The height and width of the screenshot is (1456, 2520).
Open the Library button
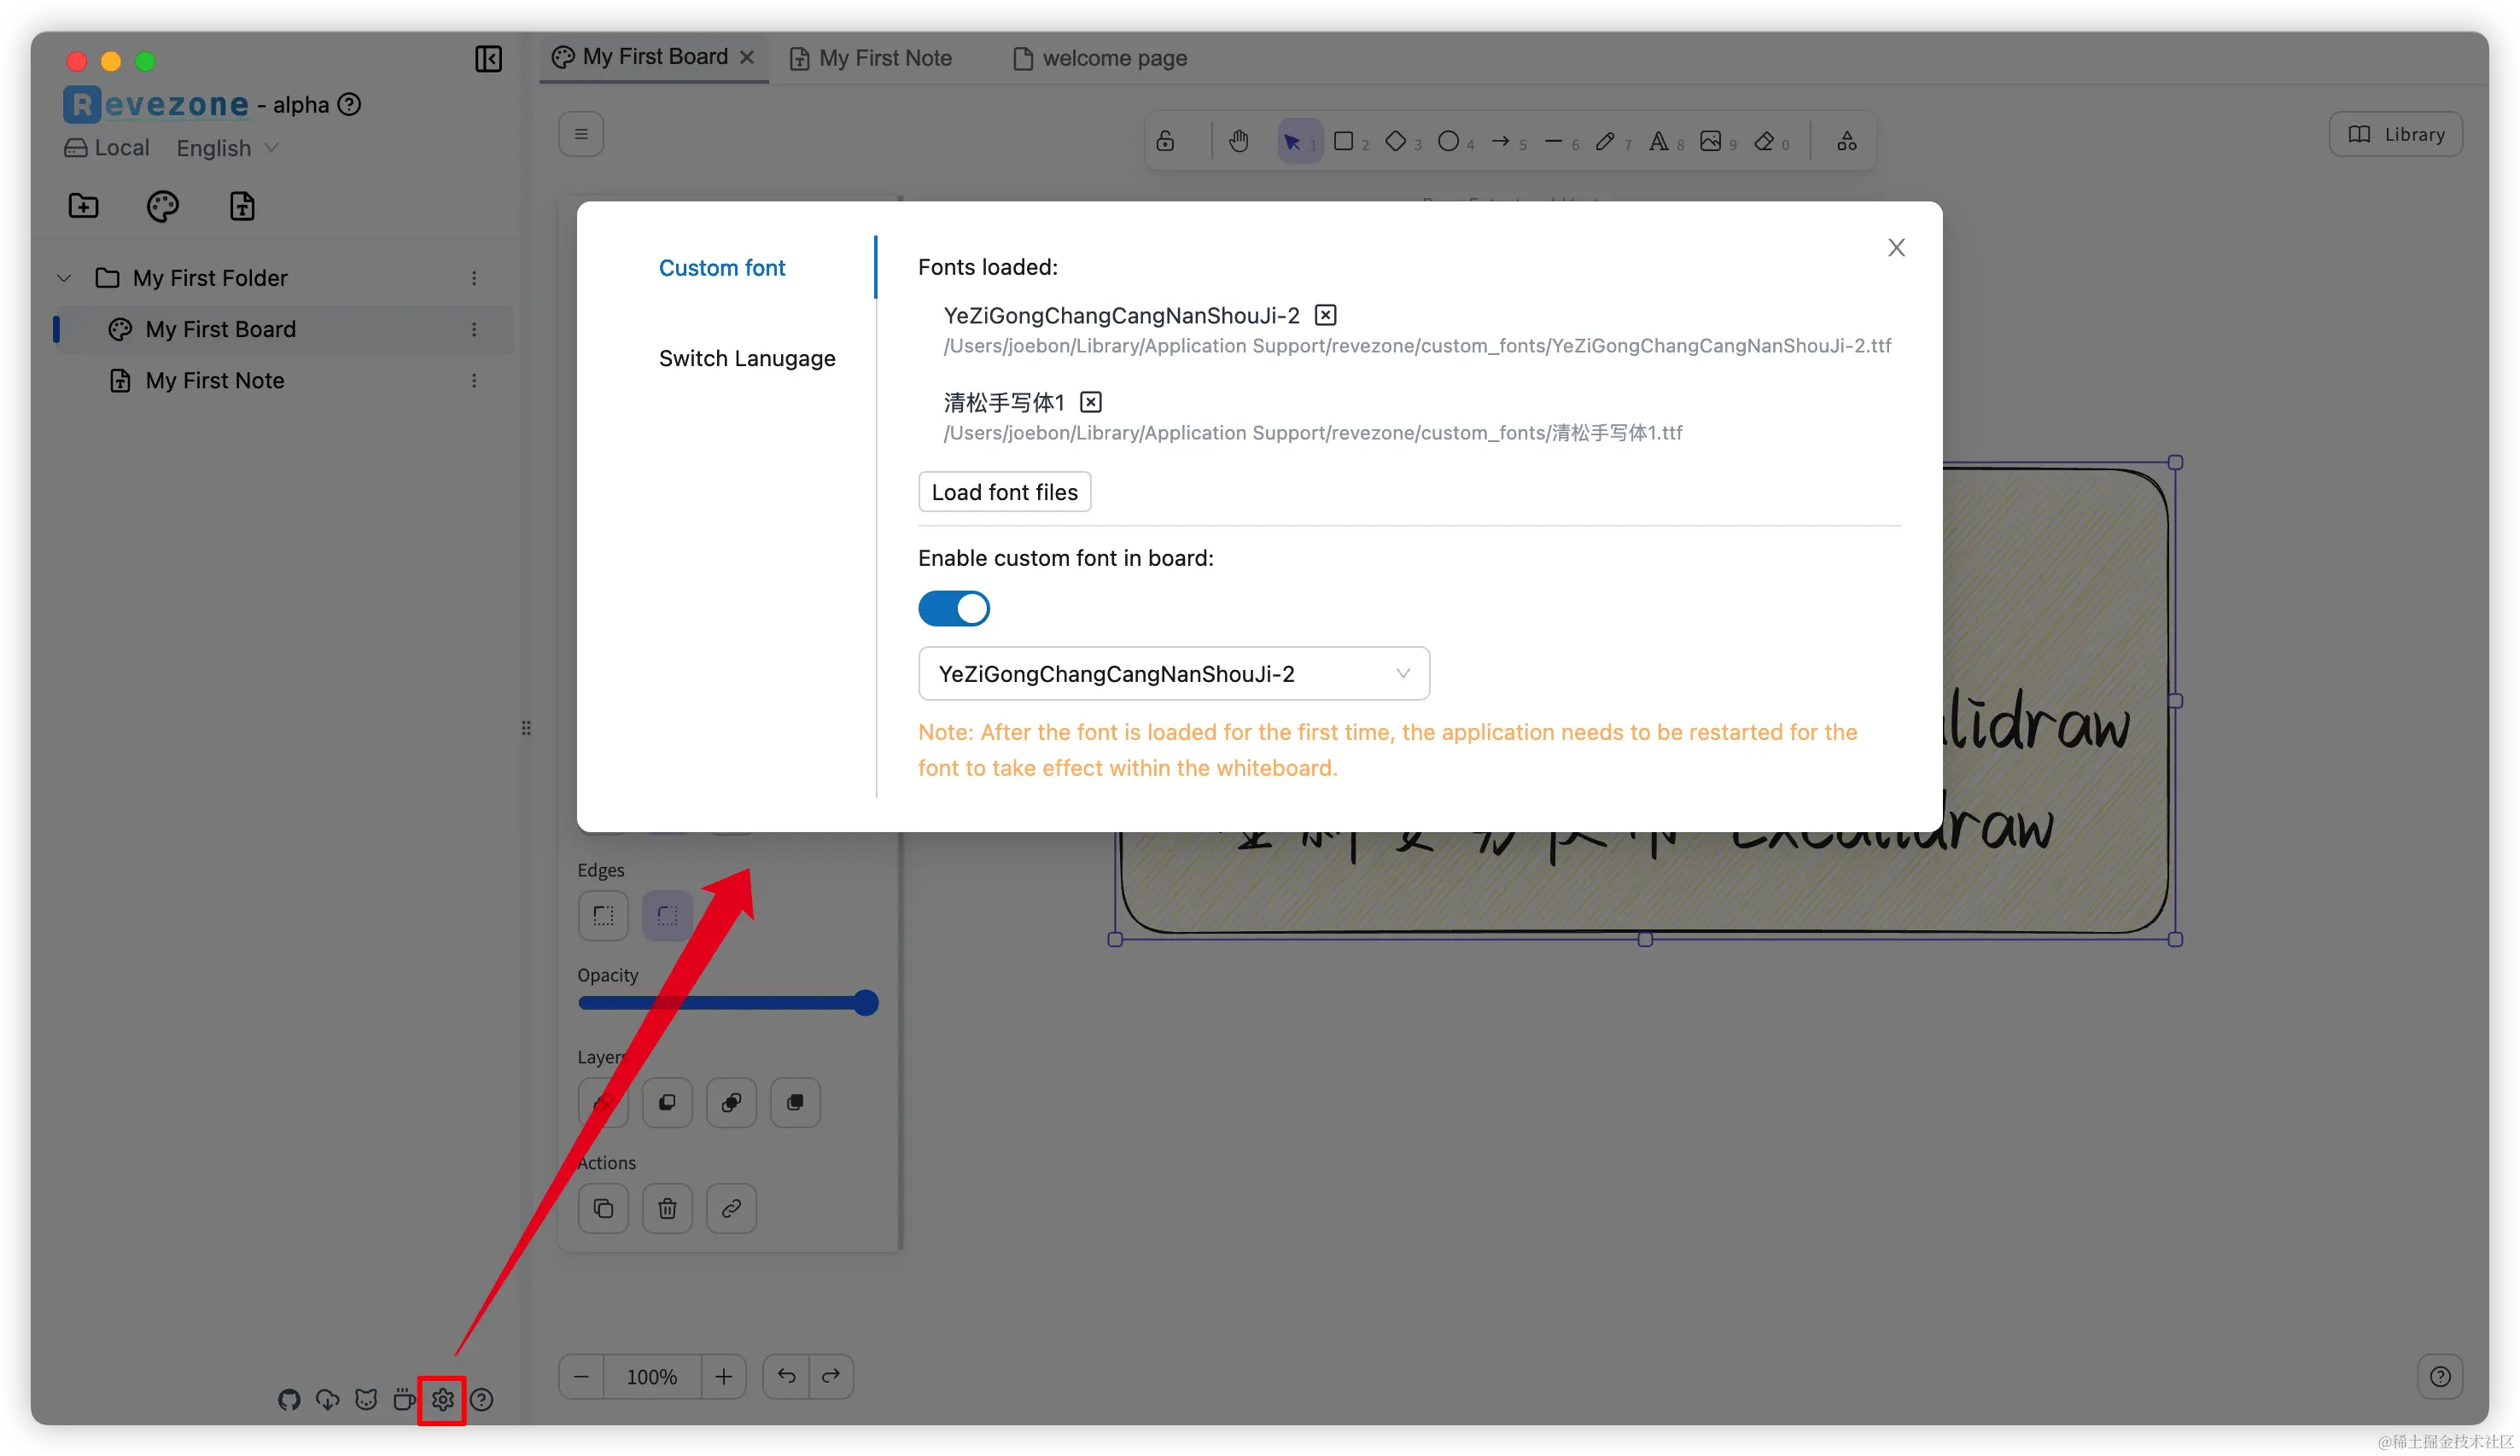pyautogui.click(x=2395, y=134)
